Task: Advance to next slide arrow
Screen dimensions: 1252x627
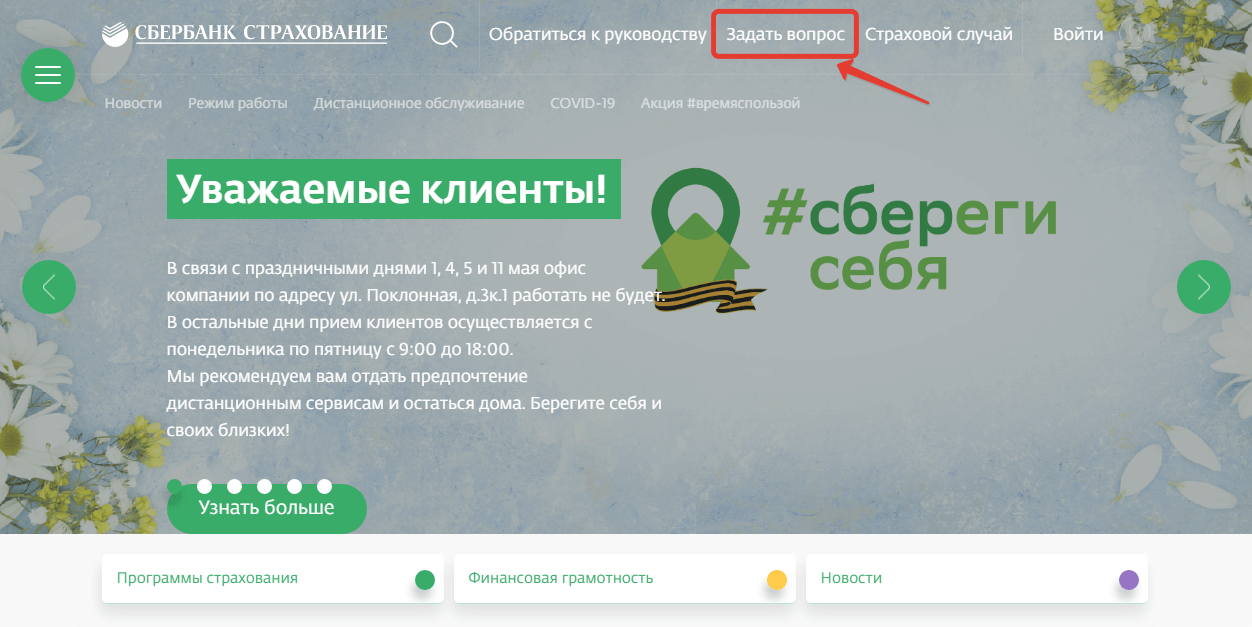Action: (x=1204, y=287)
